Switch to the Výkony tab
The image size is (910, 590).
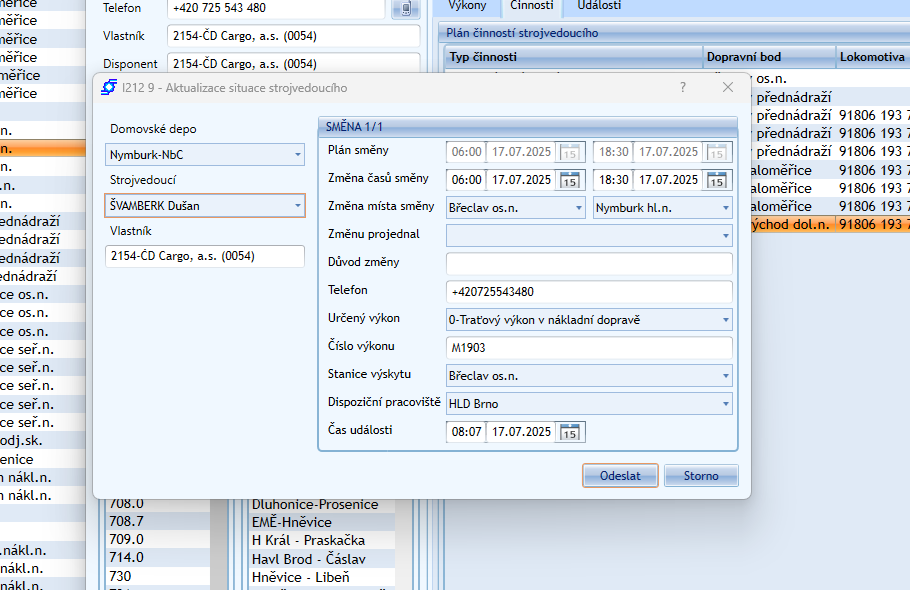(x=467, y=6)
